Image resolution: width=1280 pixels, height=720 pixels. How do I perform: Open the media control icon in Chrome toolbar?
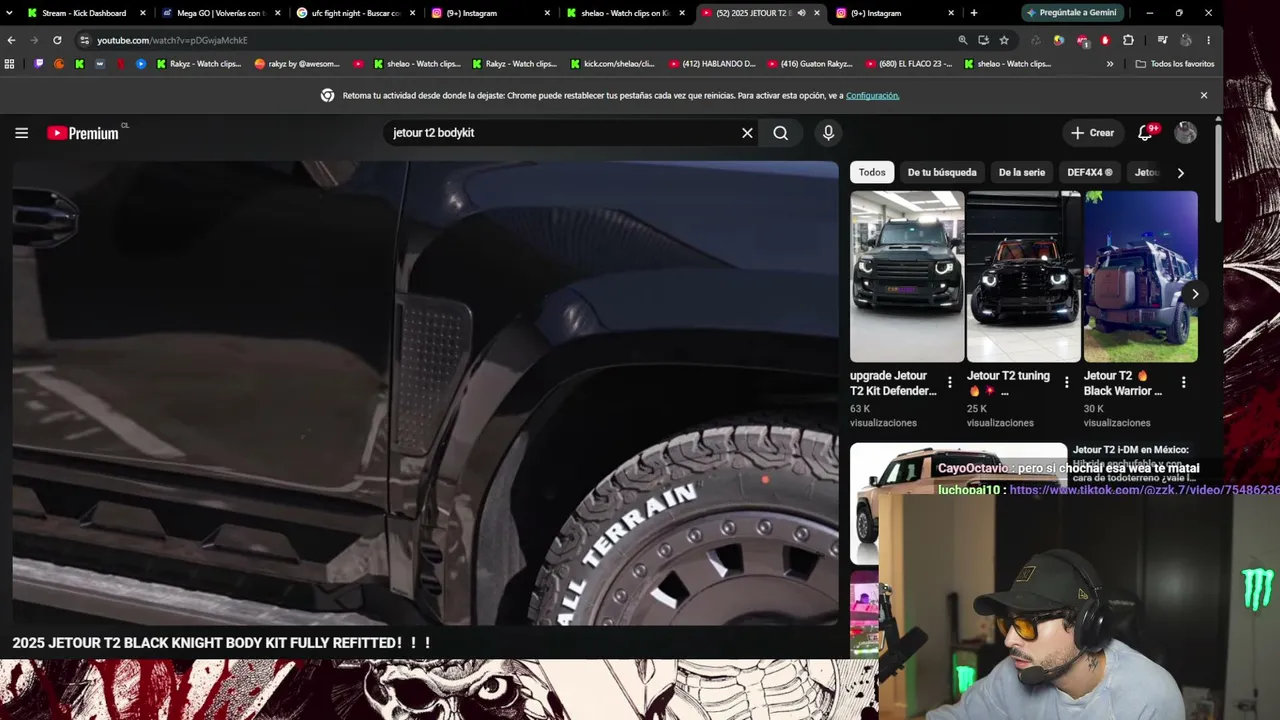[1162, 40]
